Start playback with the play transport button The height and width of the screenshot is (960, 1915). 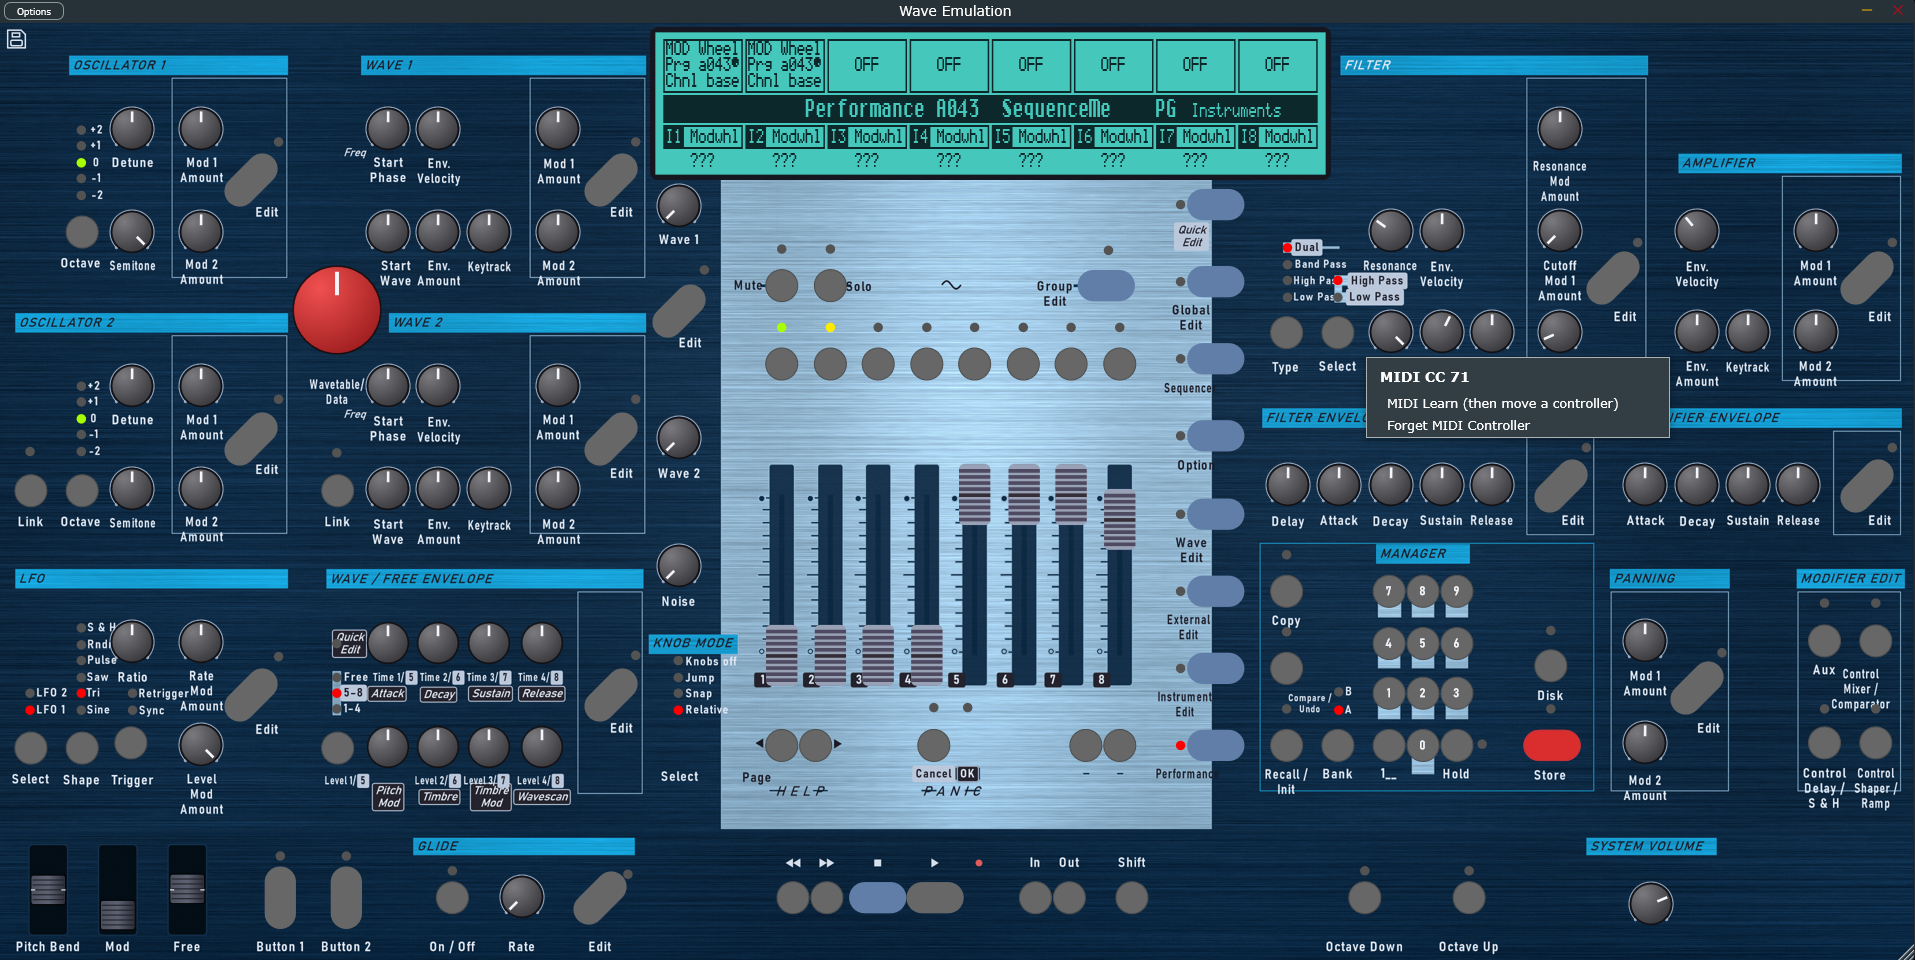935,897
